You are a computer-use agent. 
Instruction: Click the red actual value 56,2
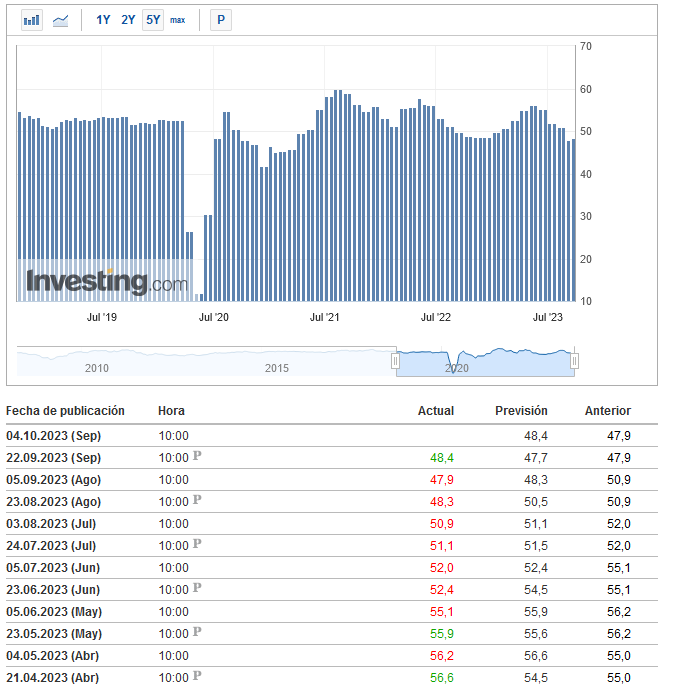442,656
